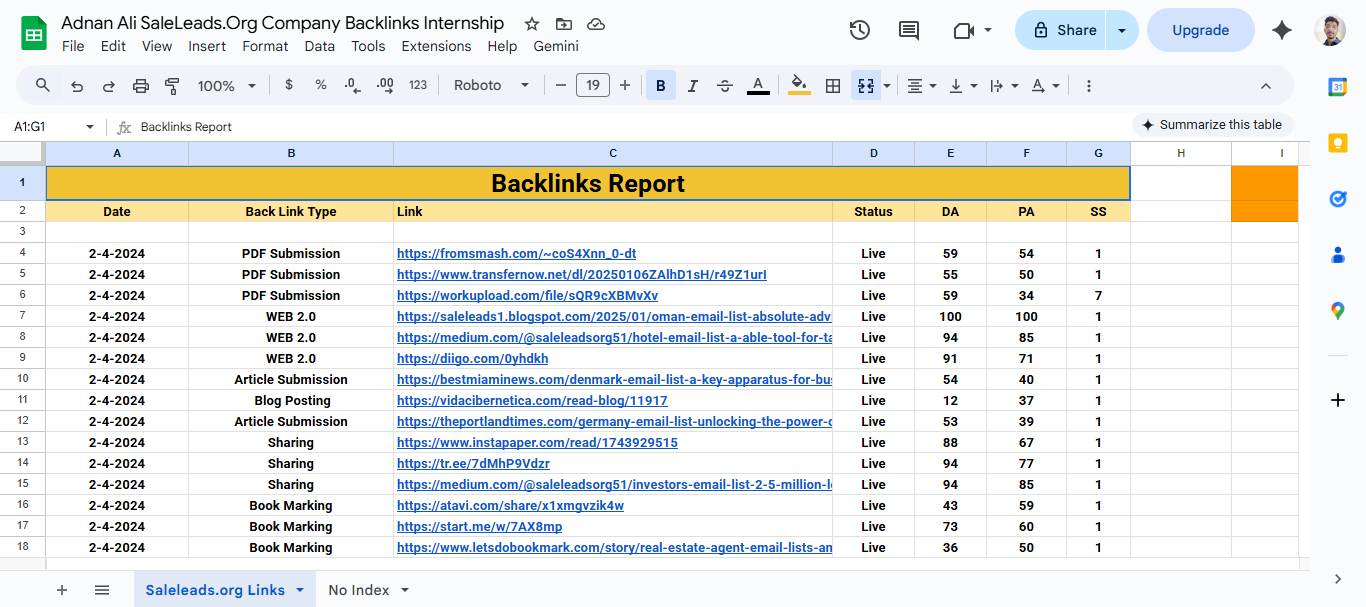
Task: Toggle bold formatting button
Action: click(x=660, y=86)
